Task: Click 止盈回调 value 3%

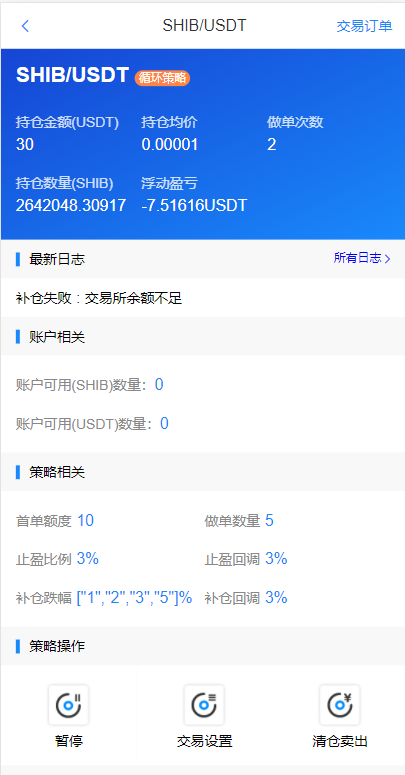Action: tap(276, 559)
